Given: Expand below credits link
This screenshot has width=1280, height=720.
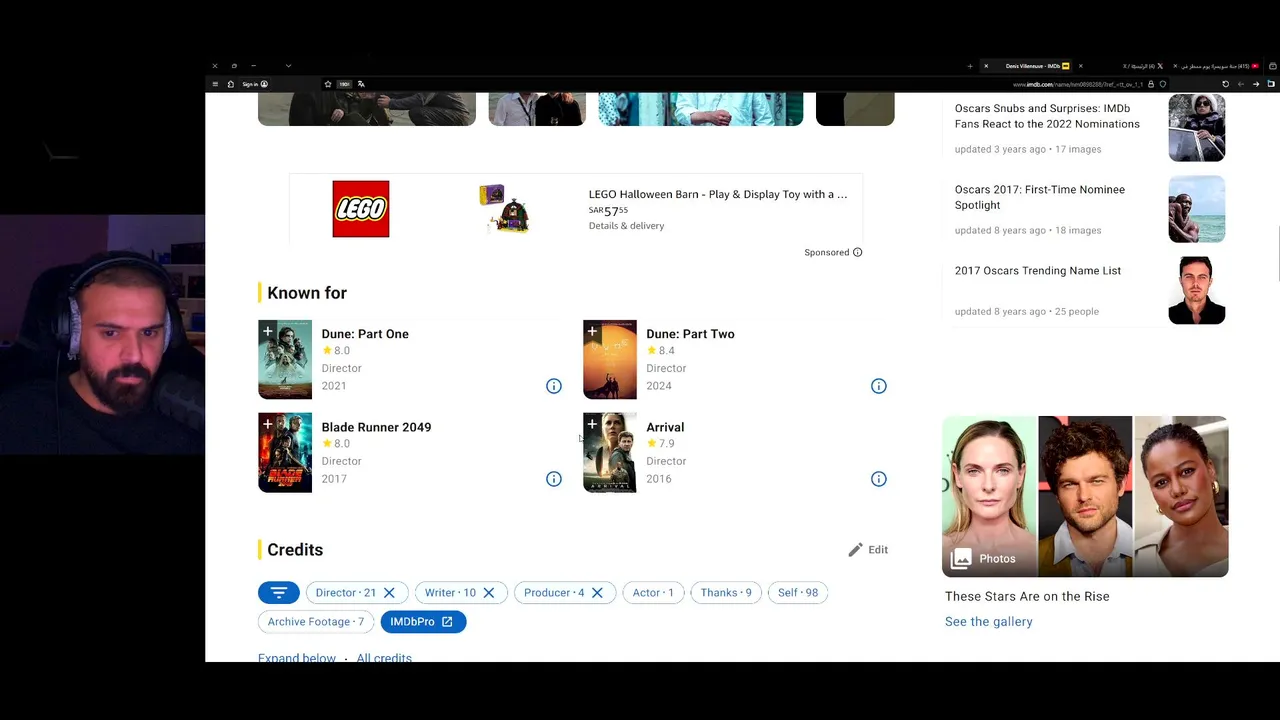Looking at the screenshot, I should pyautogui.click(x=297, y=658).
